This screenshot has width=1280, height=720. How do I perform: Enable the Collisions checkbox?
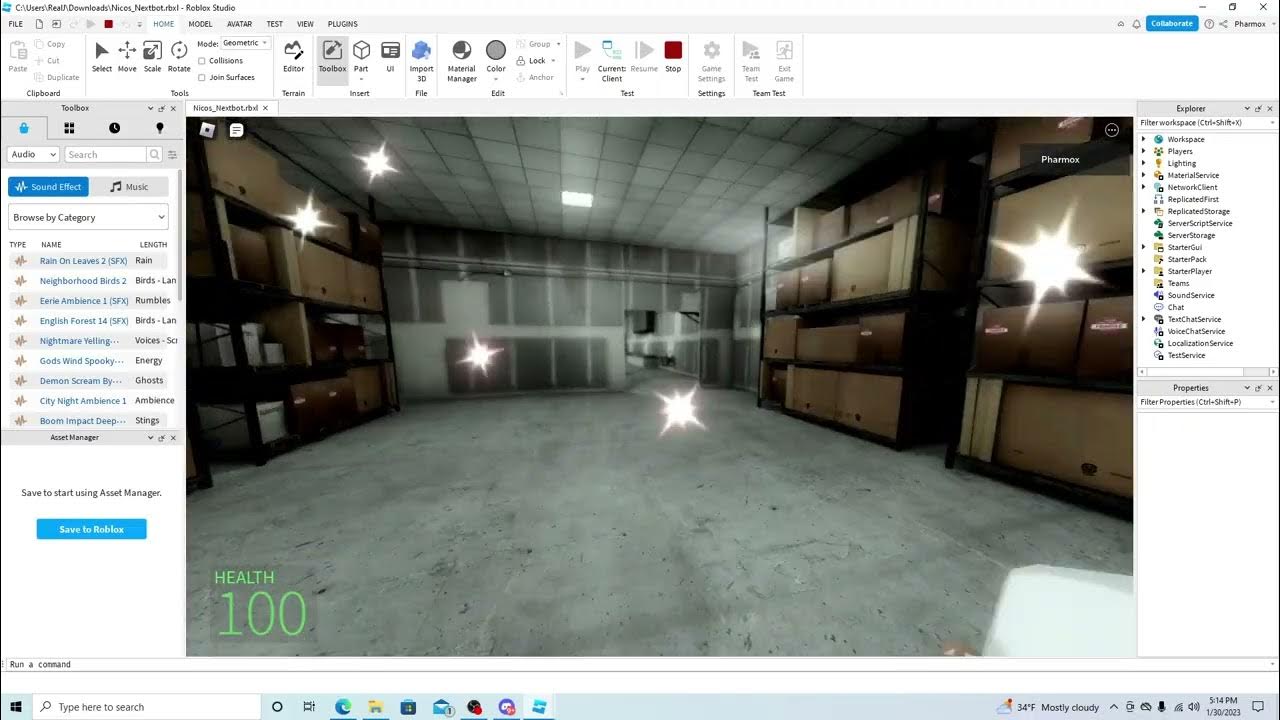pyautogui.click(x=202, y=61)
